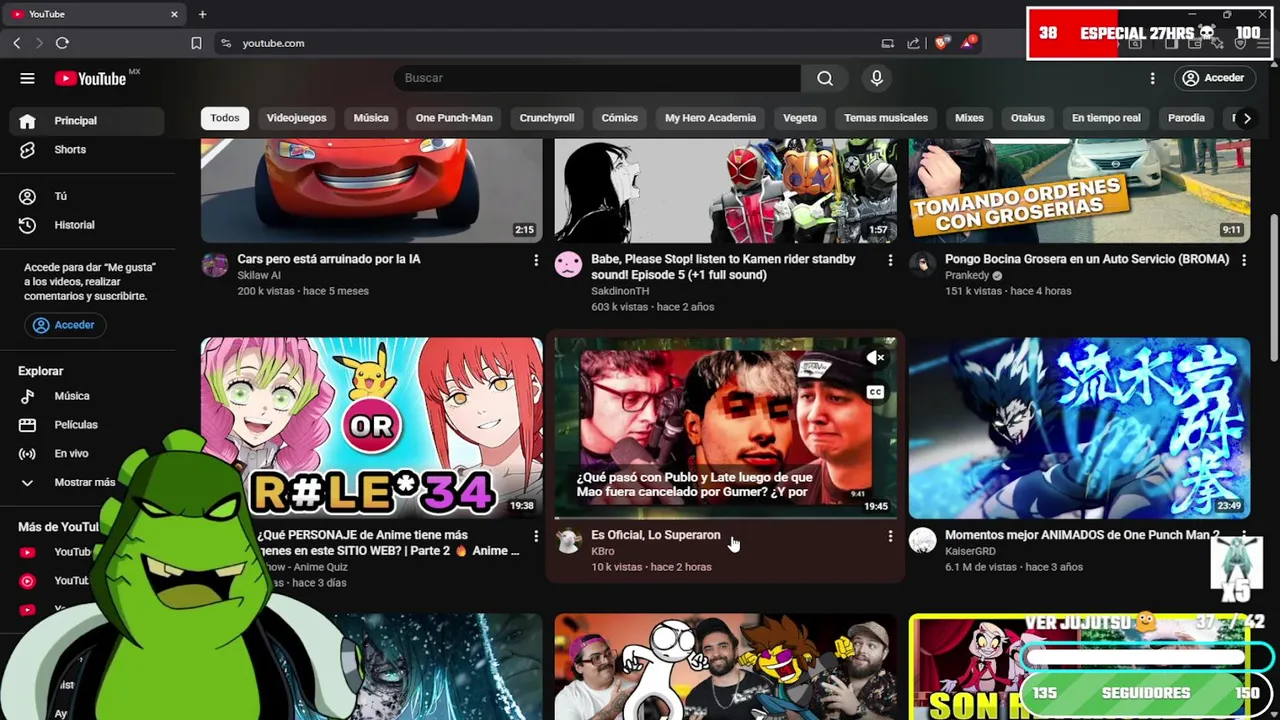Open options for Babe, Please Stop video

(890, 260)
